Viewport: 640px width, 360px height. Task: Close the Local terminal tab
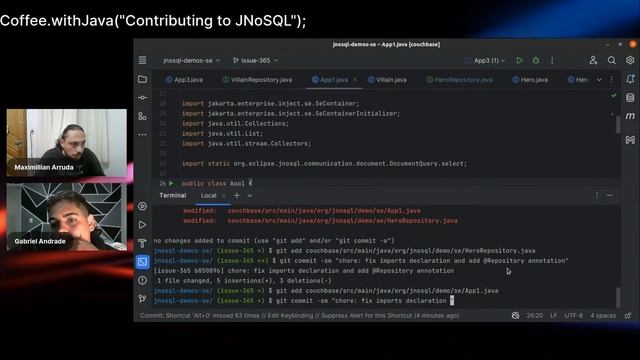[223, 196]
